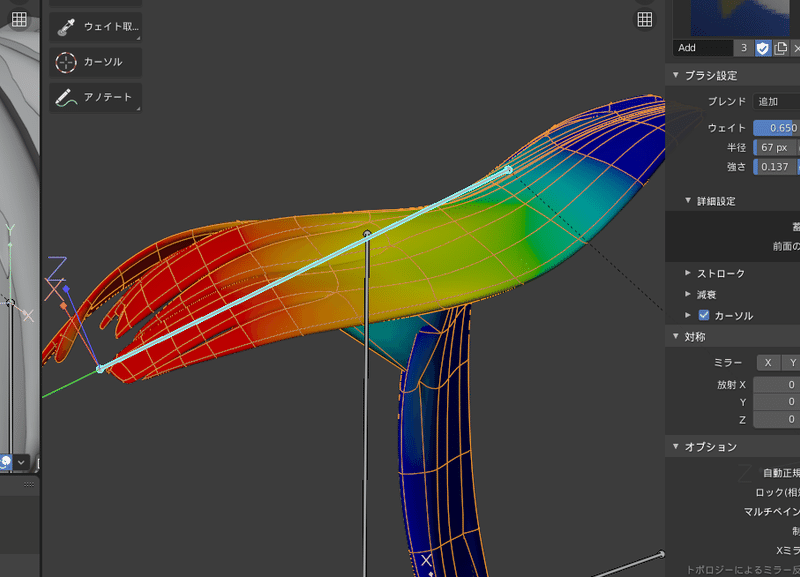This screenshot has height=577, width=800.
Task: Open the dropdown chevron at left viewport's bottom
Action: click(x=21, y=463)
